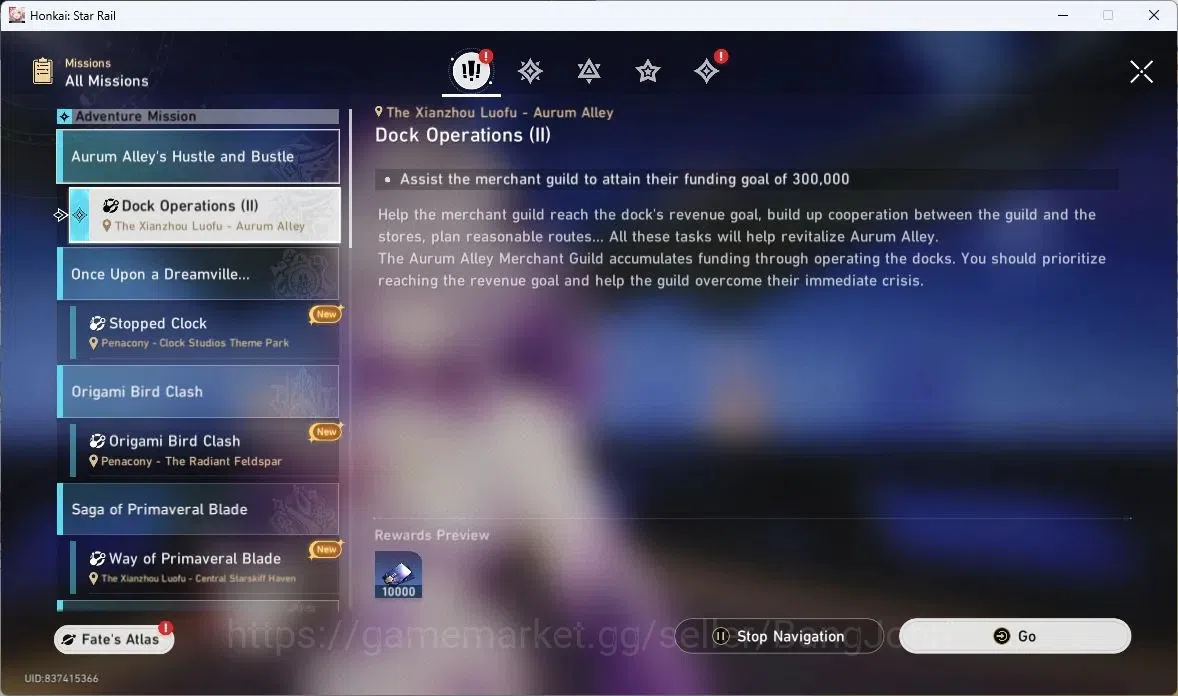Screen dimensions: 1178x696
Task: Open the Once Upon a Dreamville group
Action: click(x=199, y=274)
